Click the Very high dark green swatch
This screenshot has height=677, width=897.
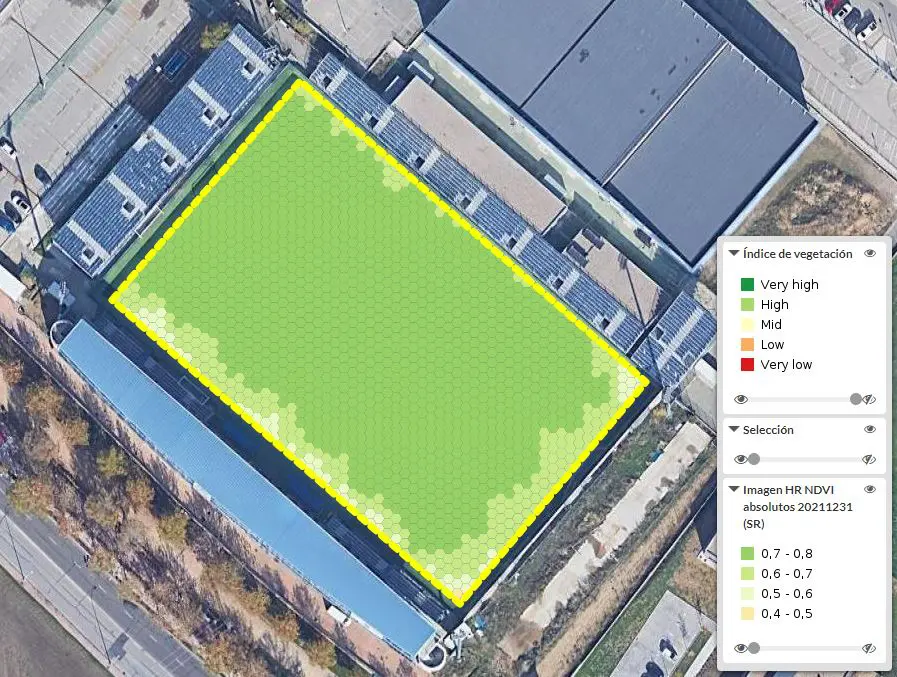[x=747, y=284]
